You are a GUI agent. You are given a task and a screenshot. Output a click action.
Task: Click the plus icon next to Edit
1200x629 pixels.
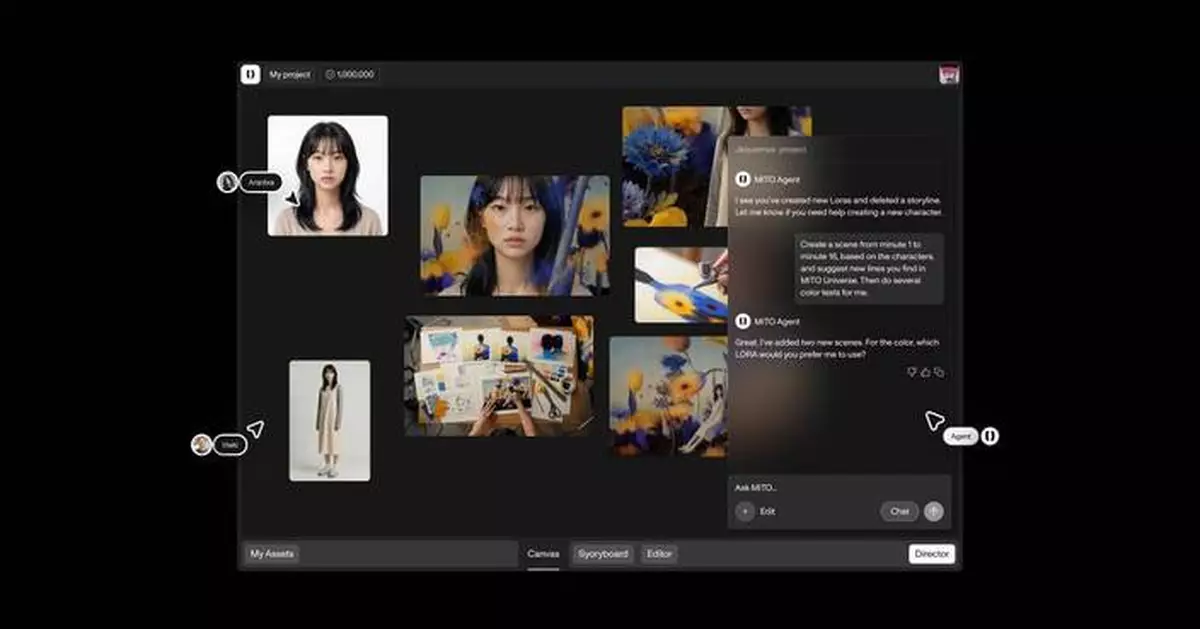(x=744, y=511)
